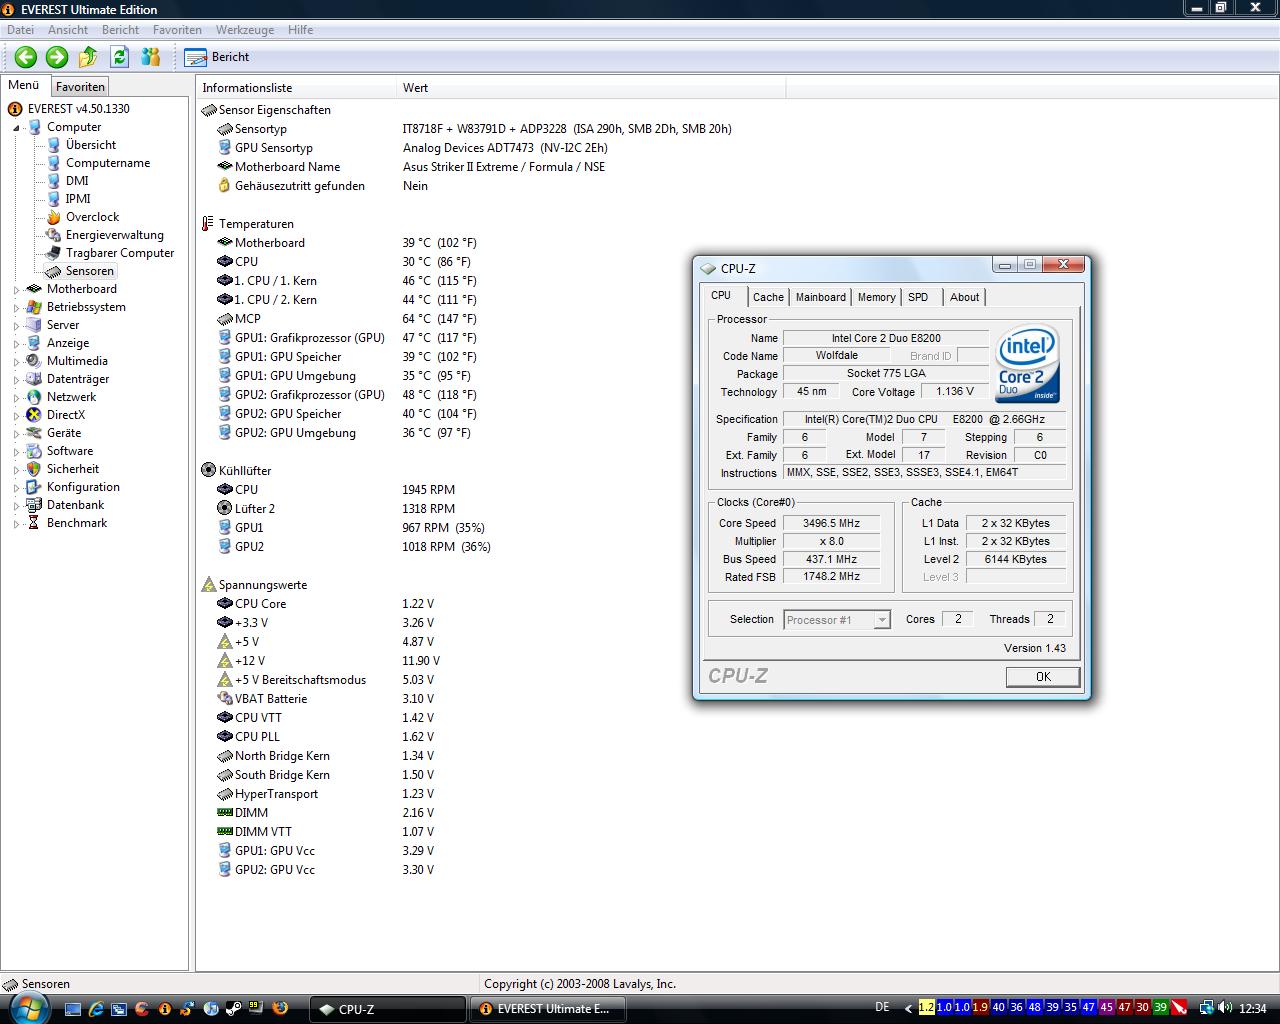Click the Refresh toolbar icon
Screen dimensions: 1280x1024
click(x=119, y=57)
